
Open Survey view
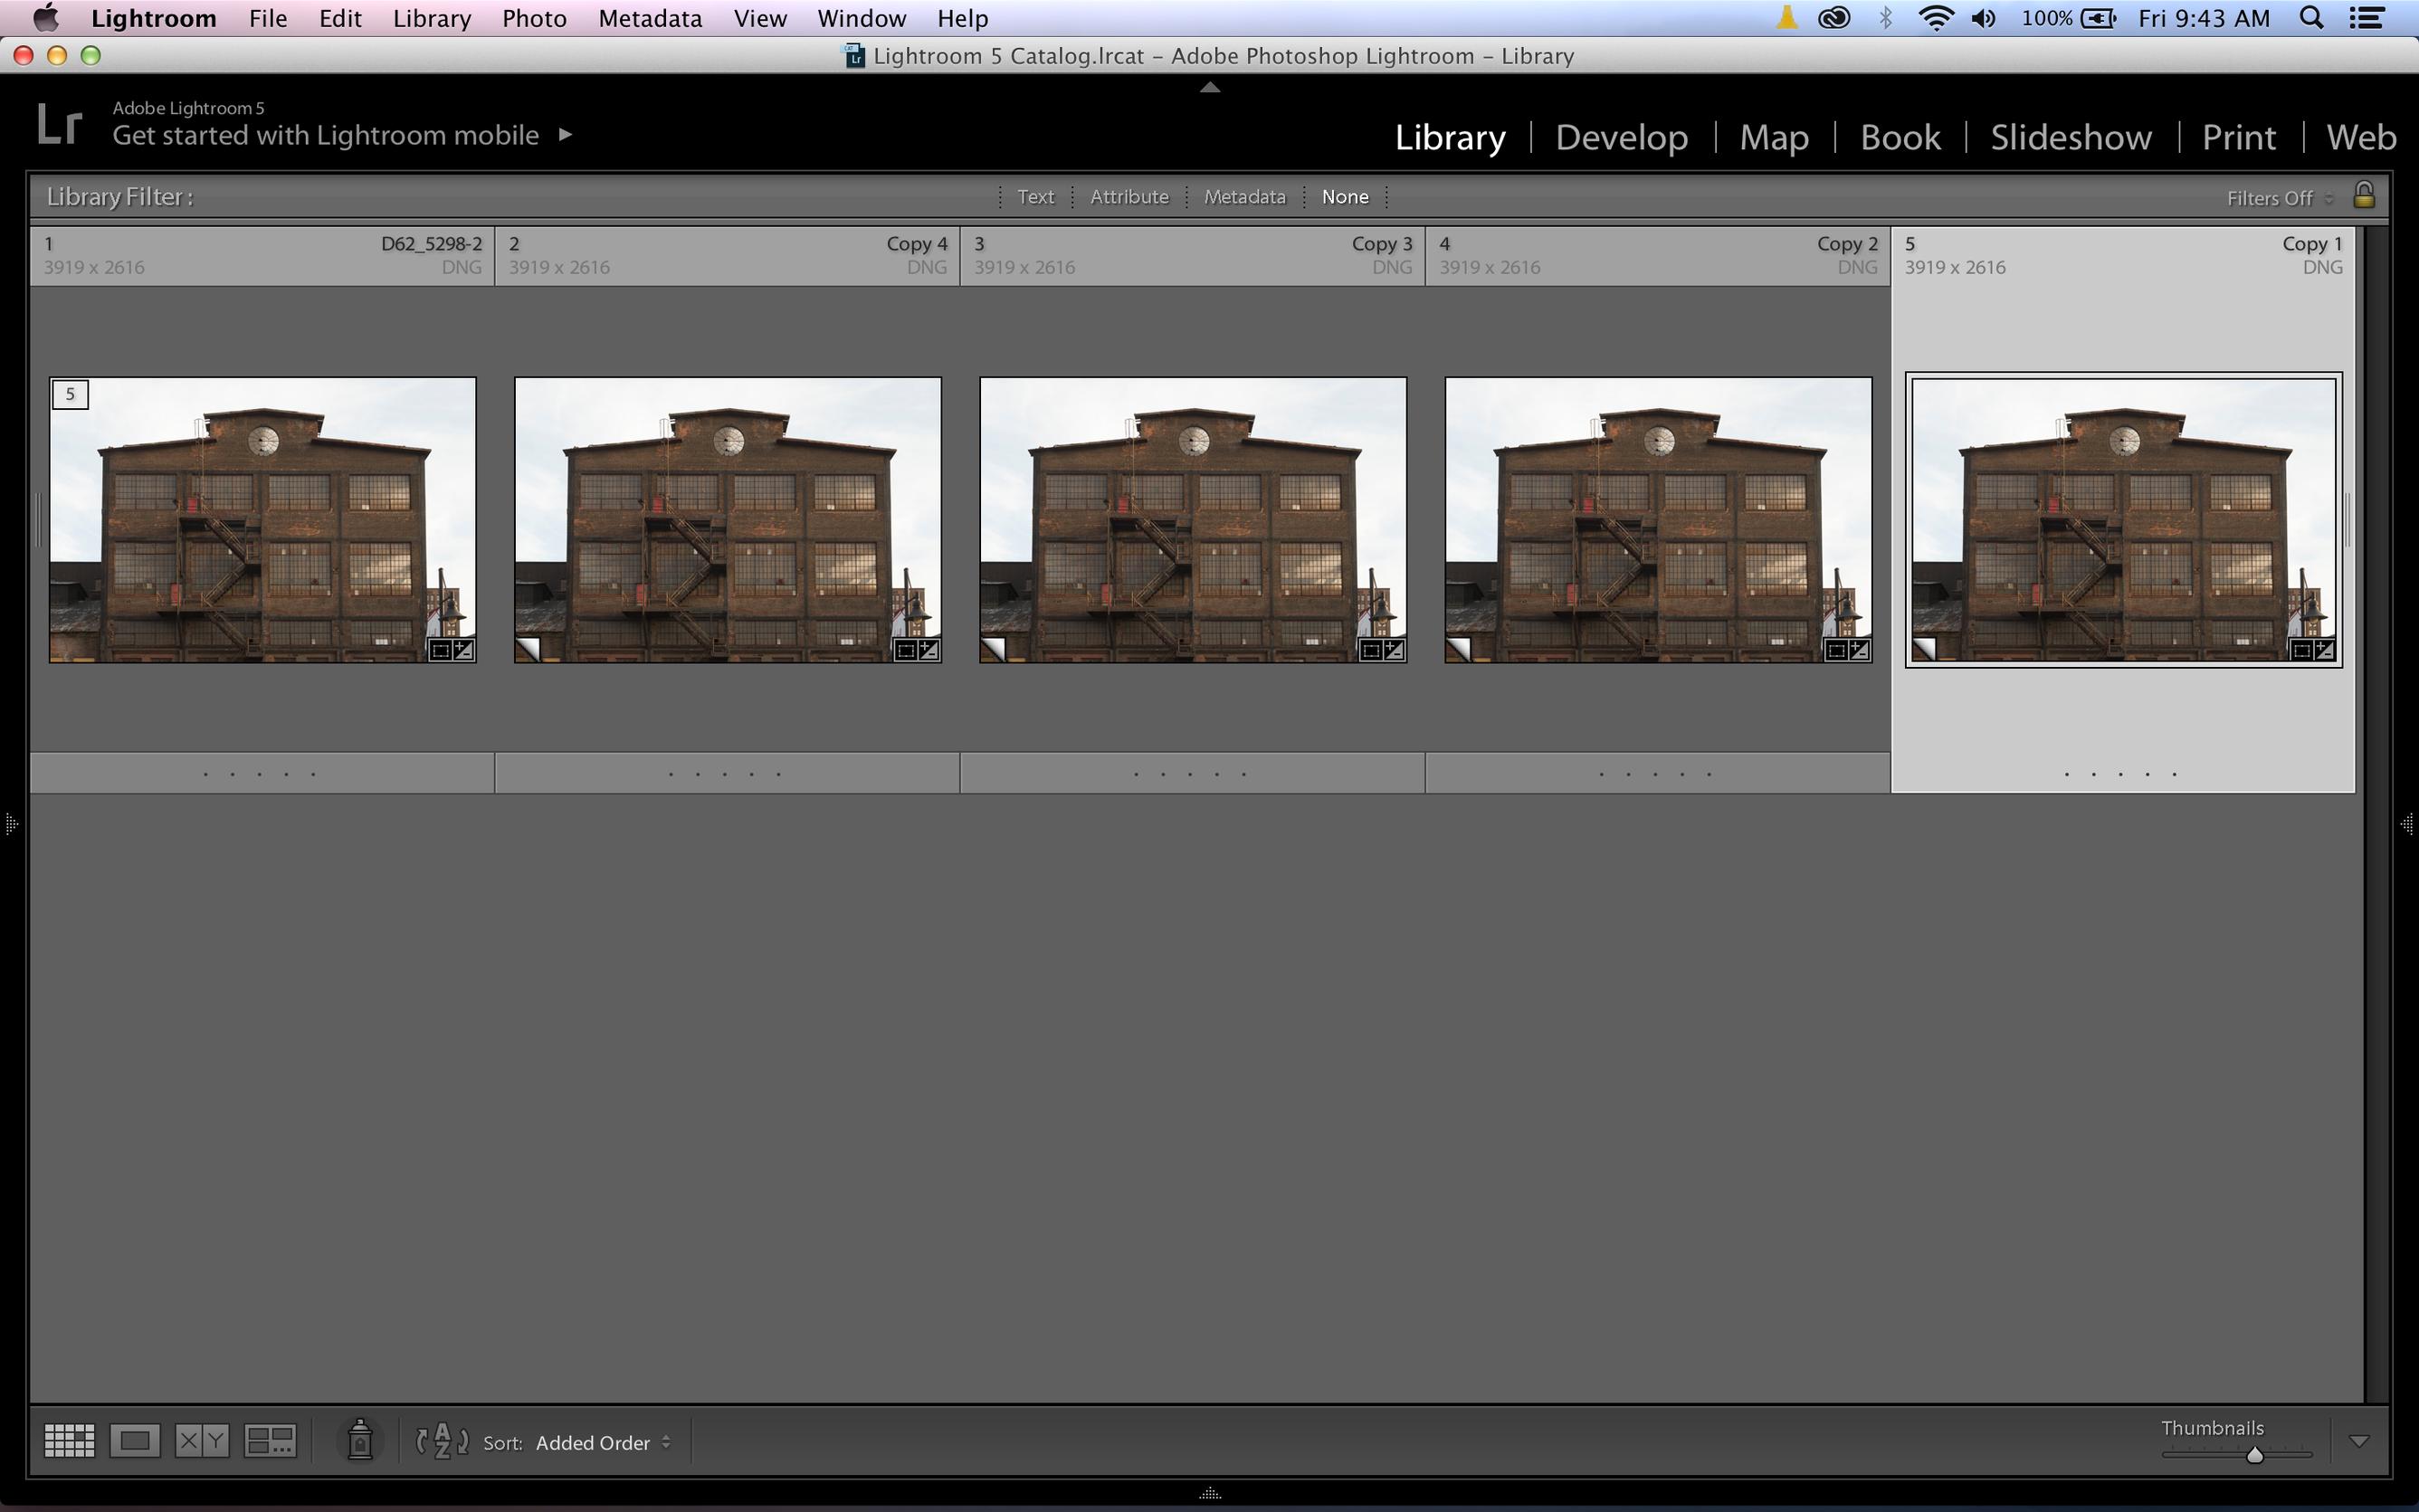tap(270, 1441)
